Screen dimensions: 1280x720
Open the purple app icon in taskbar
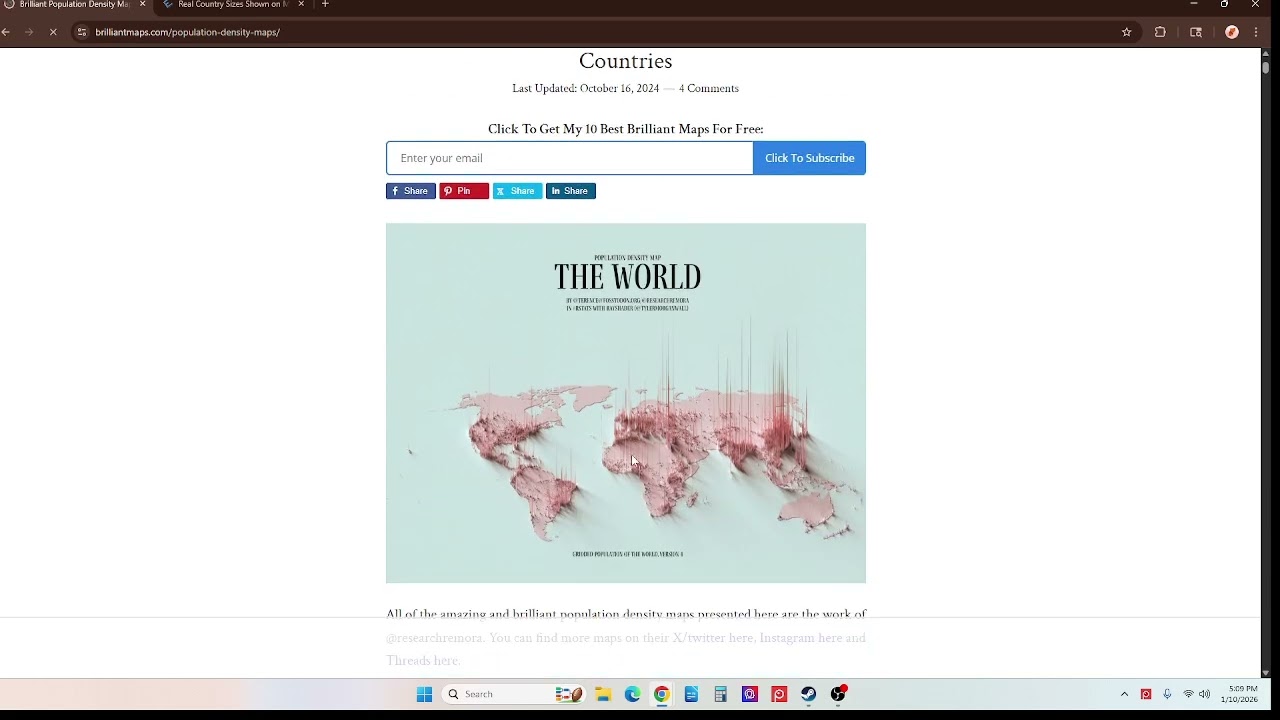pos(750,694)
